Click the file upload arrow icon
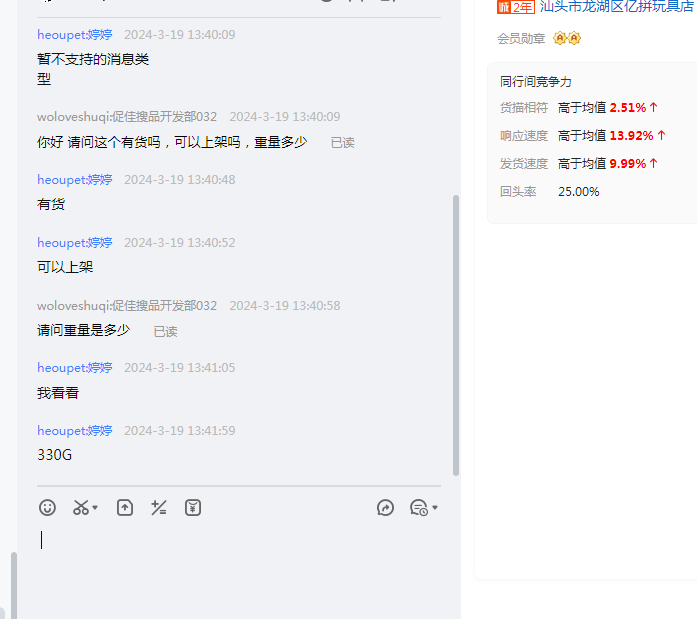 click(x=125, y=508)
